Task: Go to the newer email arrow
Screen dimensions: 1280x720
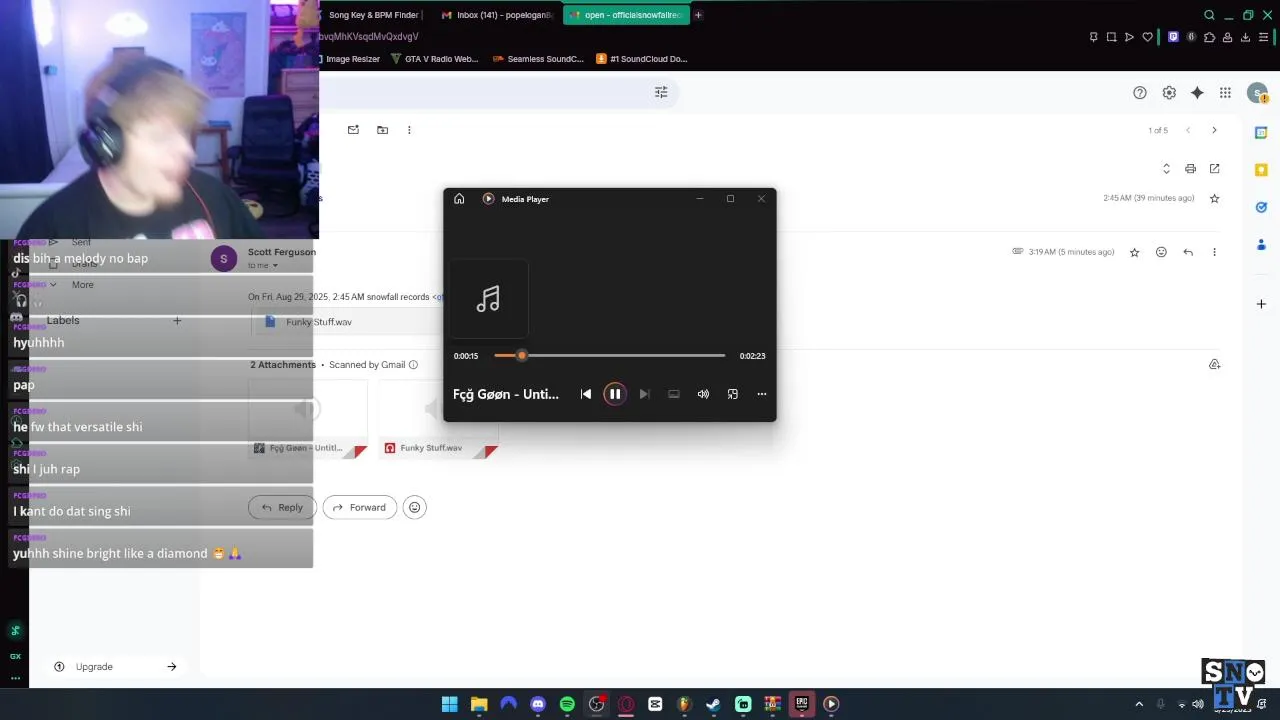Action: point(1188,130)
